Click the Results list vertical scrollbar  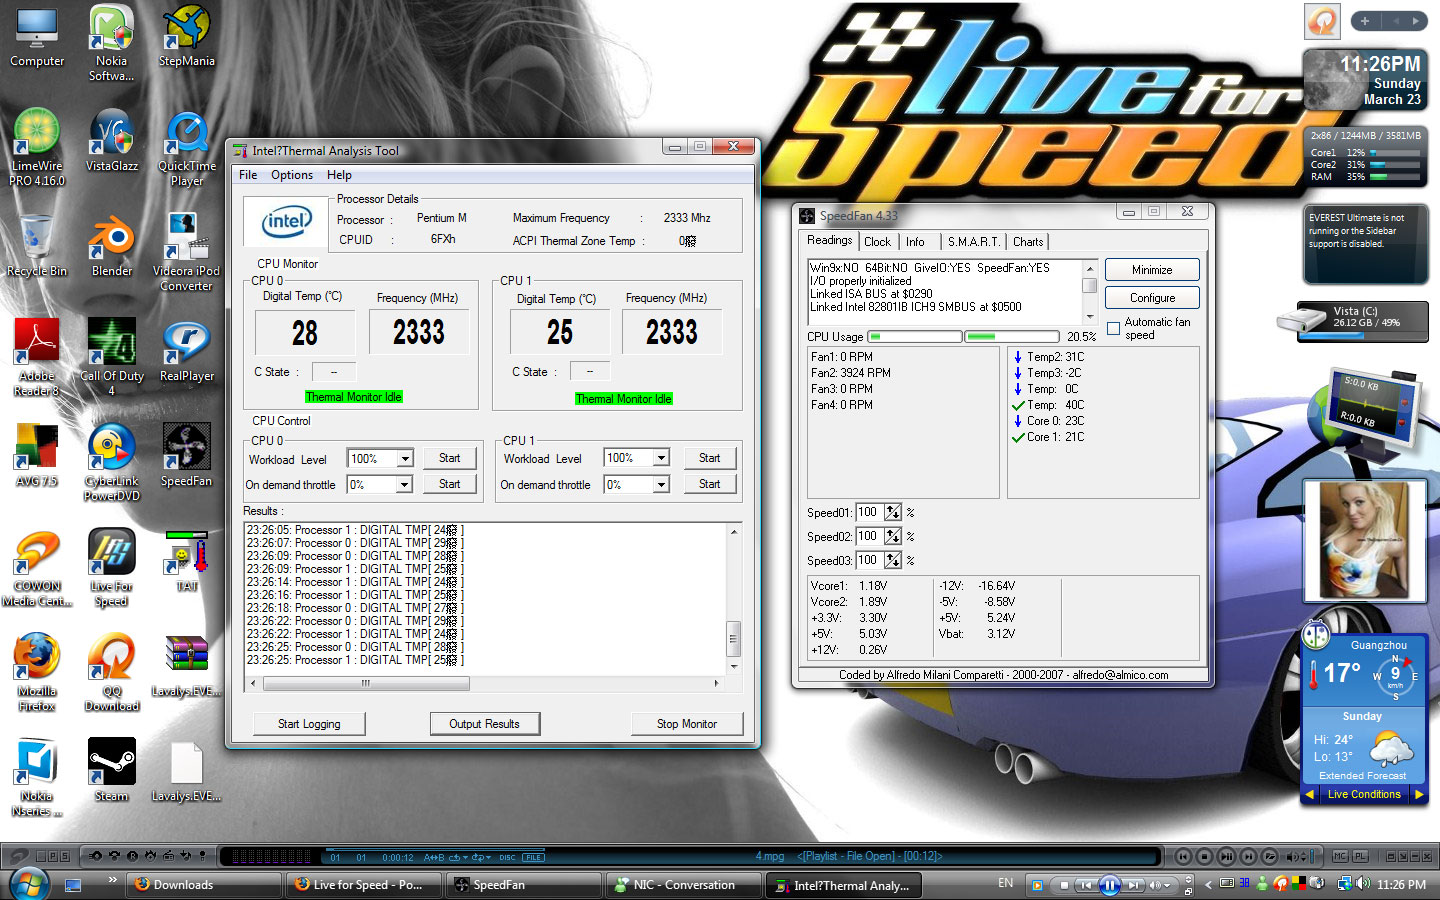pyautogui.click(x=734, y=598)
